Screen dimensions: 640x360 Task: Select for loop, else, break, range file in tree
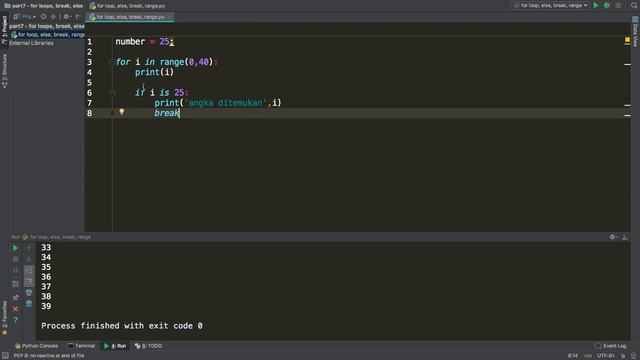coord(48,35)
